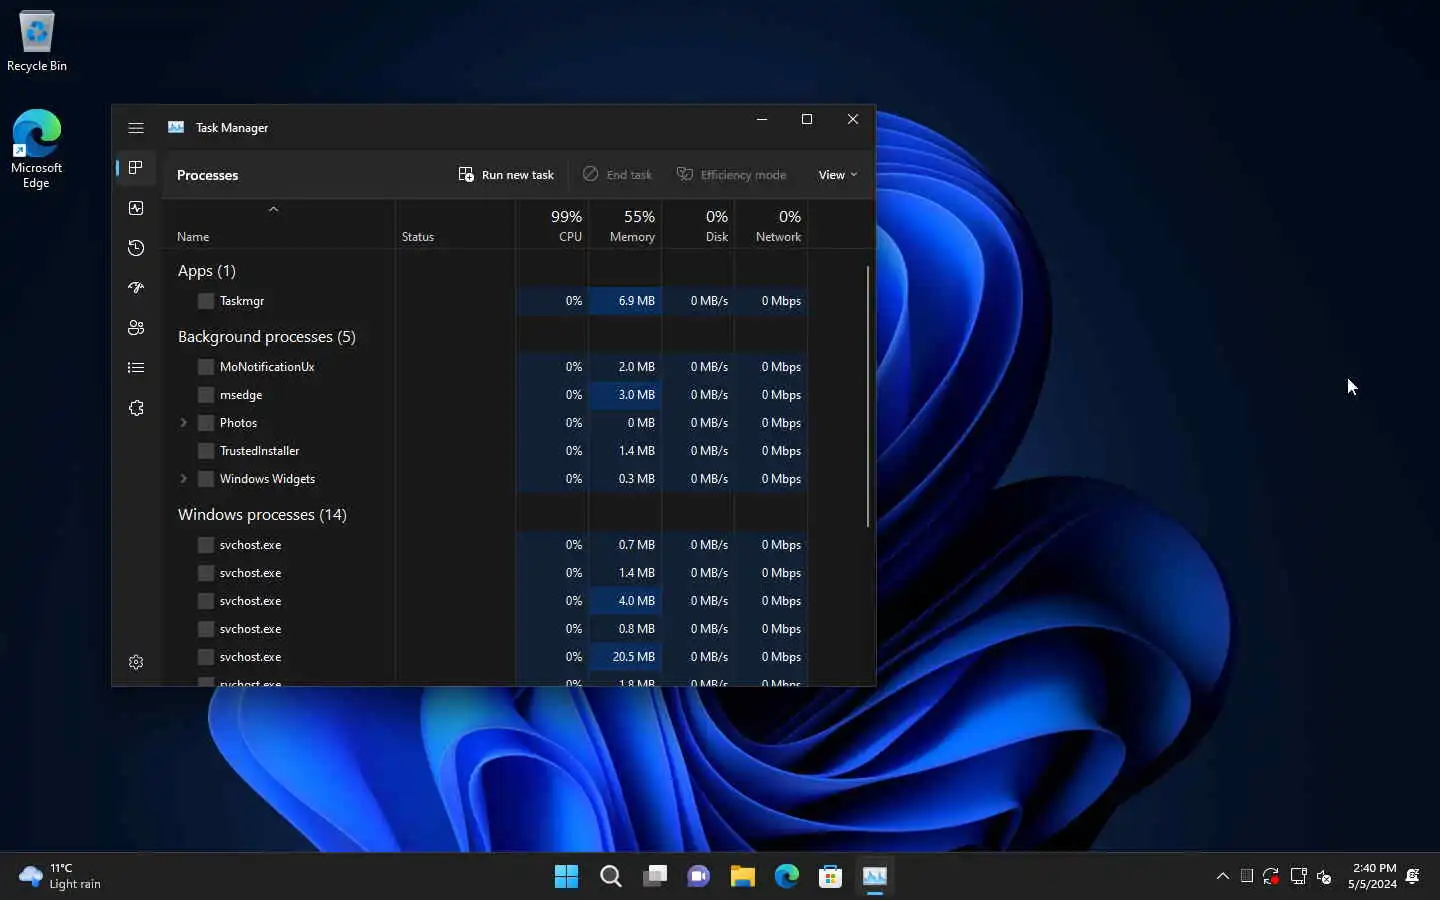Screen dimensions: 1440x900
Task: Click the muted volume tray icon
Action: tap(1324, 876)
